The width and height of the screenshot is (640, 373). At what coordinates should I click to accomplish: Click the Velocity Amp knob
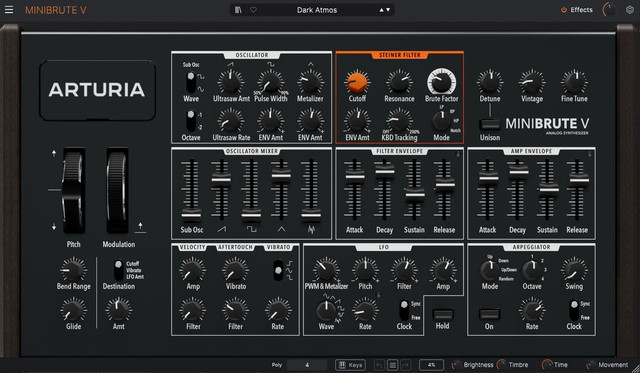tap(192, 270)
